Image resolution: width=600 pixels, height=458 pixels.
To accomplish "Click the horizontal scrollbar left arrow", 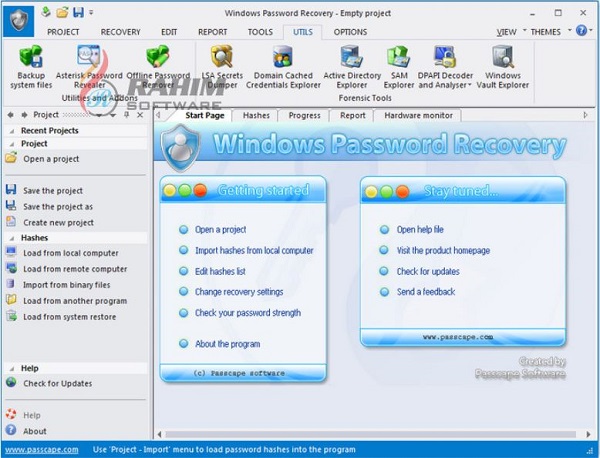I will (160, 434).
